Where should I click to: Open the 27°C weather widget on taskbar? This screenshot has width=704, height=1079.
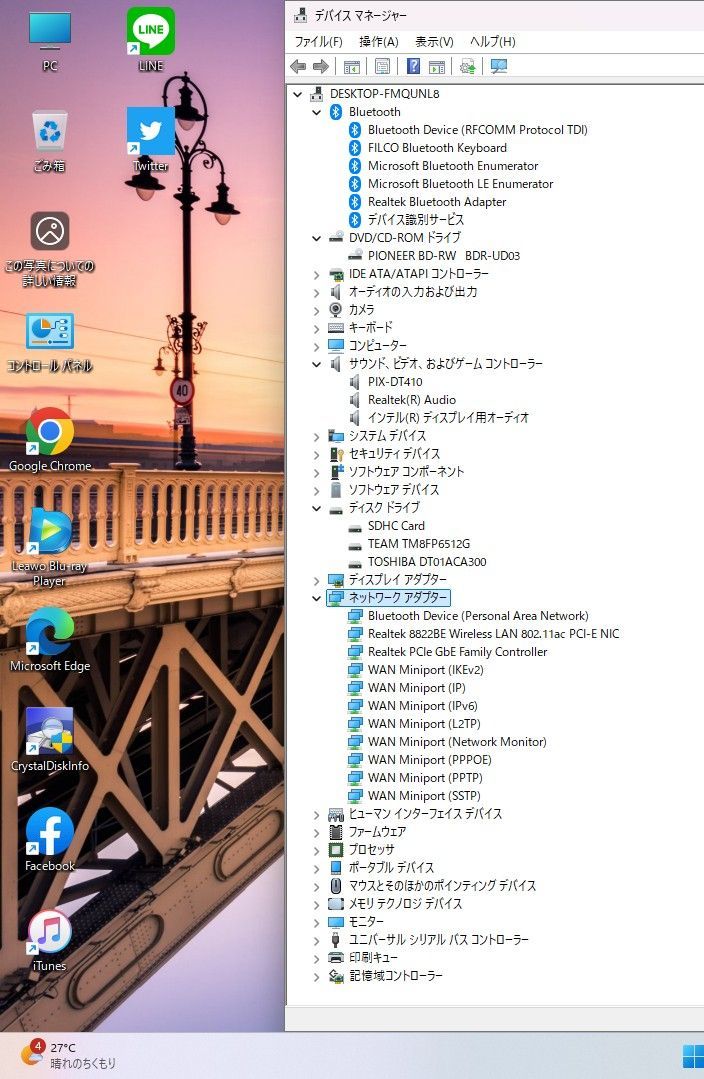pyautogui.click(x=67, y=1055)
